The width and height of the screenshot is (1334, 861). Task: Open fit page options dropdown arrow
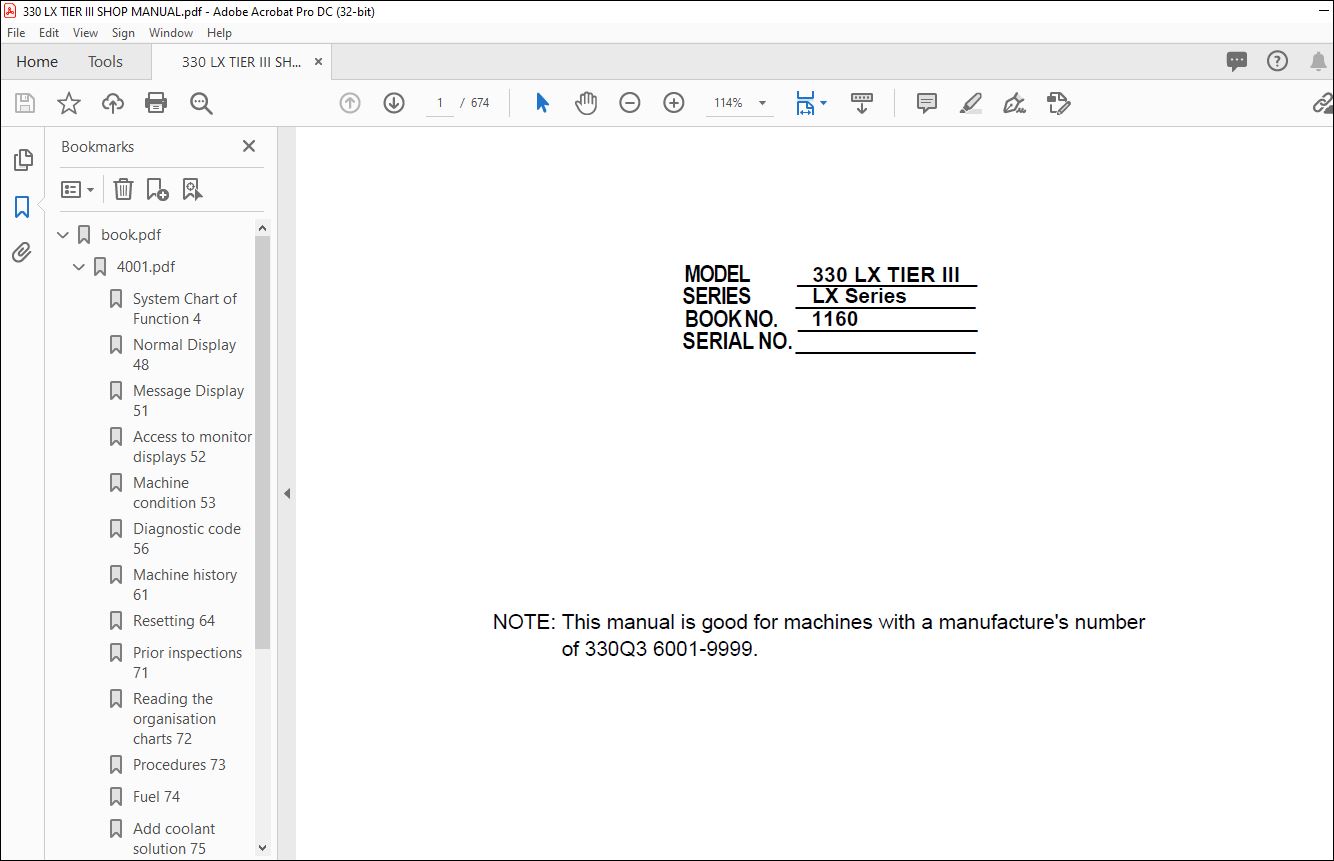(x=823, y=103)
